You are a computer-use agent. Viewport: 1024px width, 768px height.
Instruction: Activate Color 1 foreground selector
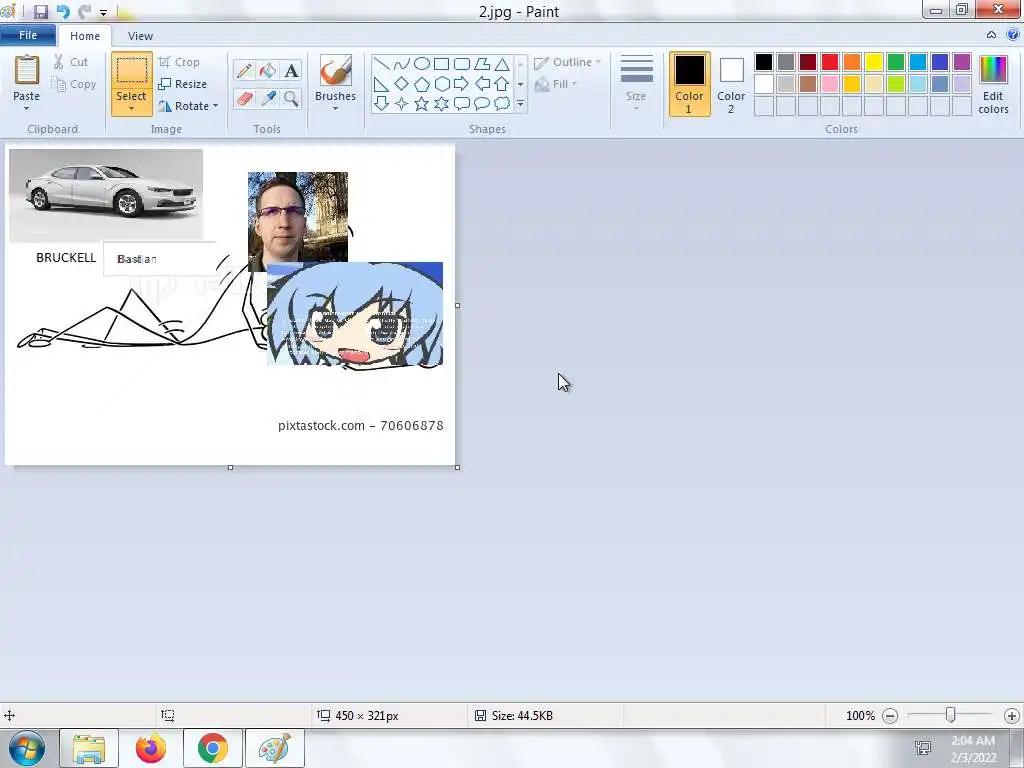click(689, 84)
